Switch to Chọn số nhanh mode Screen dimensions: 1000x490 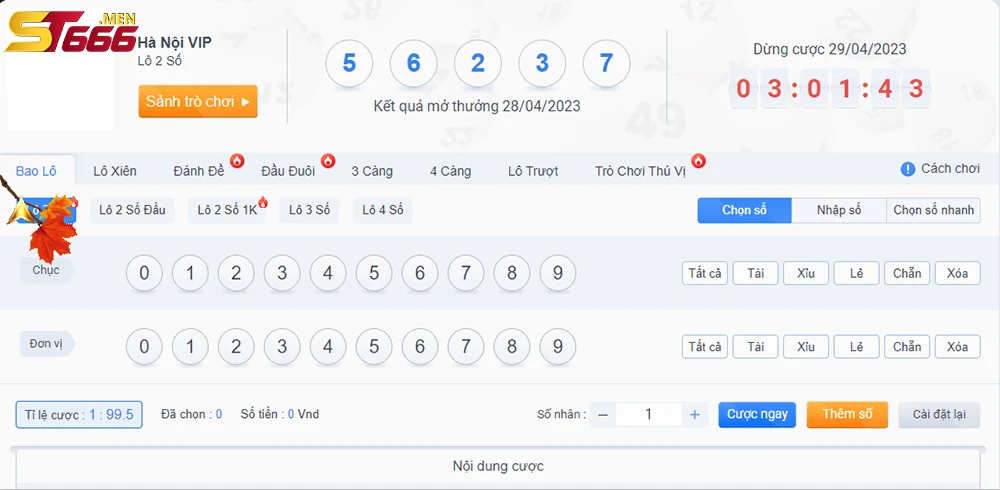click(934, 210)
